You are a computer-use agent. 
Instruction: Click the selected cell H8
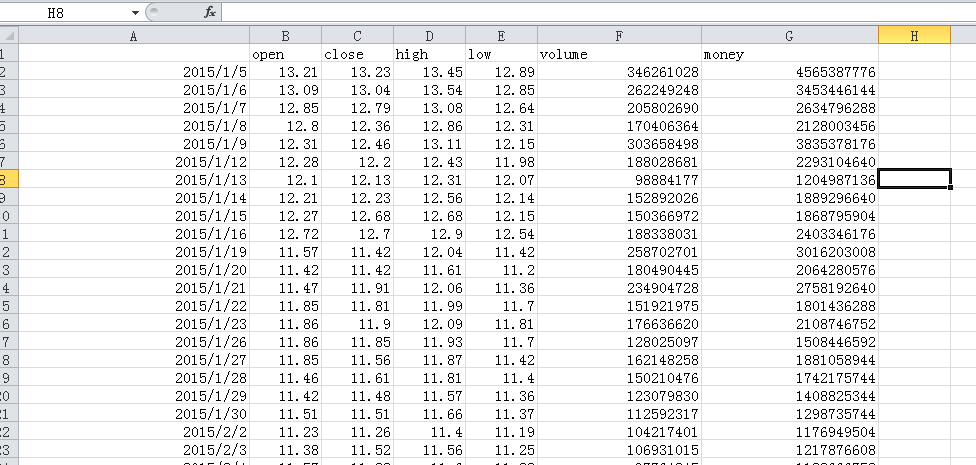pos(914,179)
